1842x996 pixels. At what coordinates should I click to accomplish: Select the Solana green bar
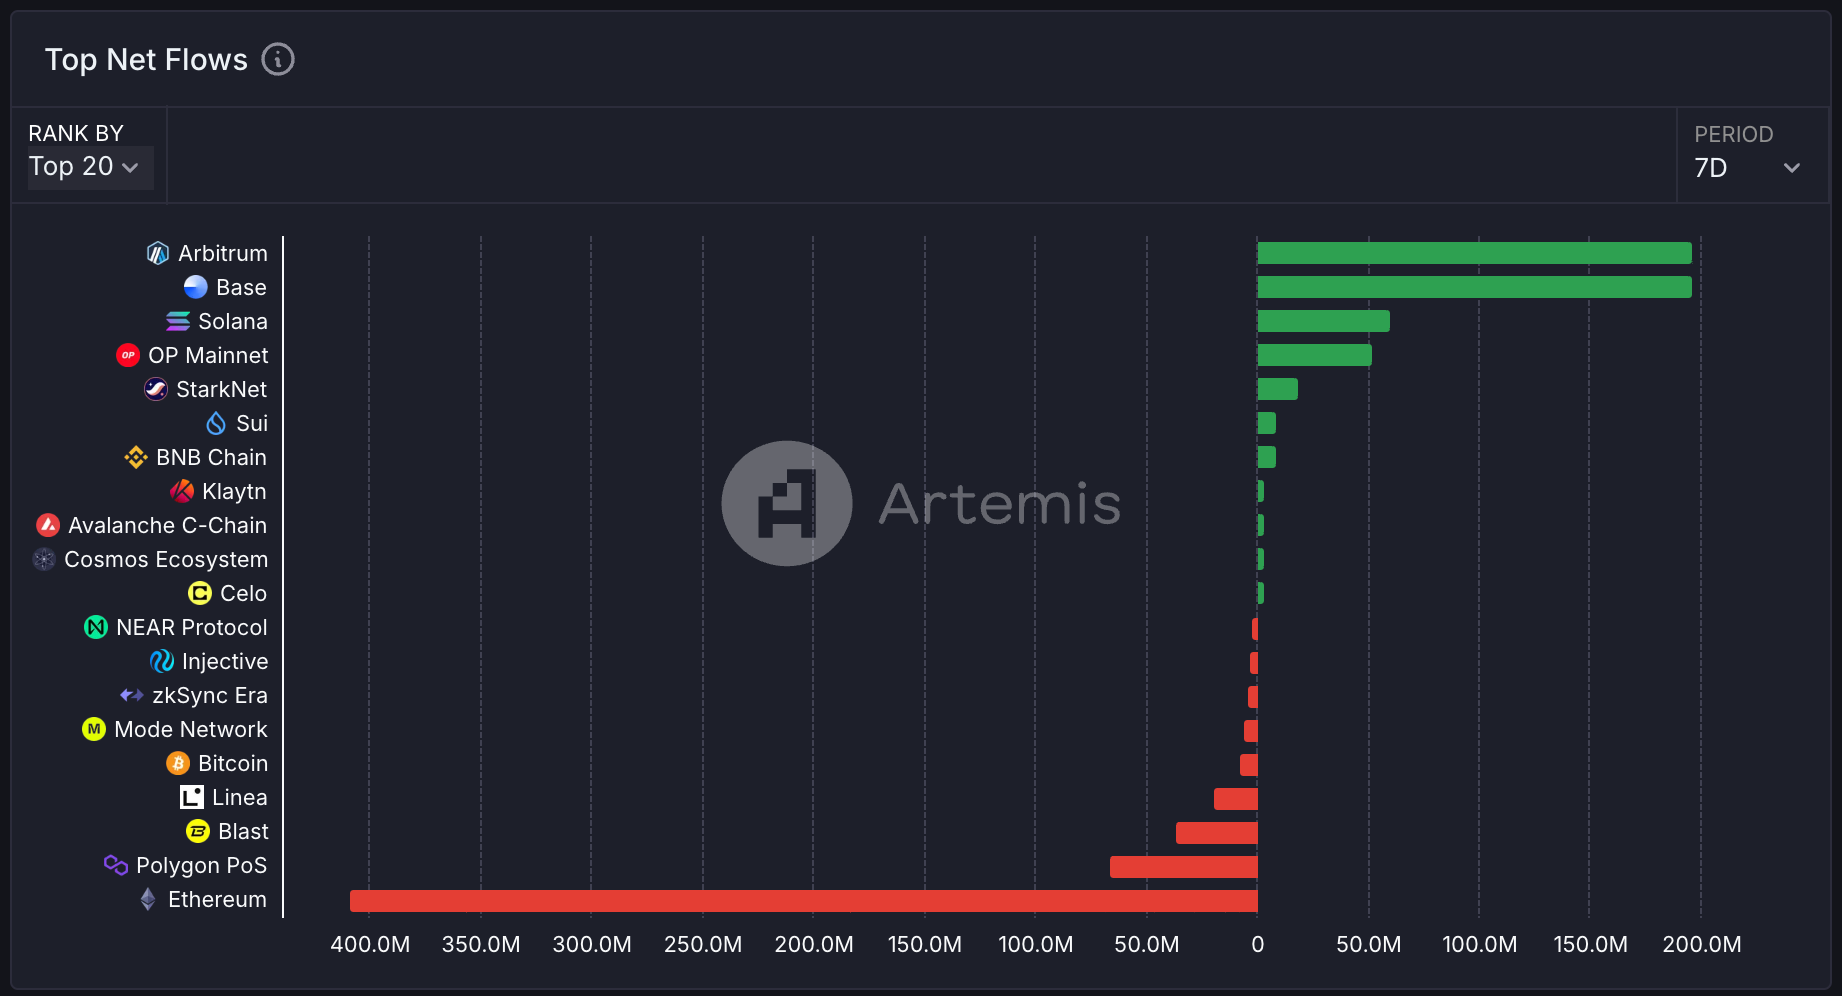1323,321
